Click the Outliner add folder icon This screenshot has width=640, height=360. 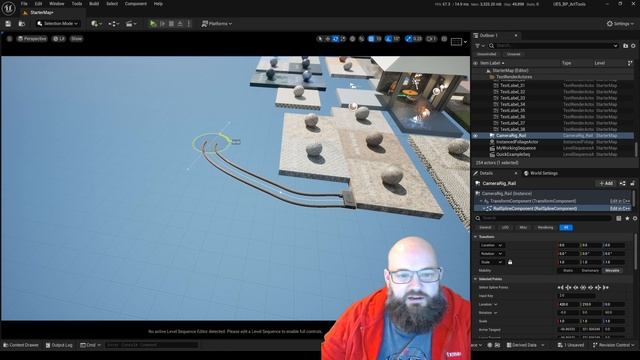point(625,46)
